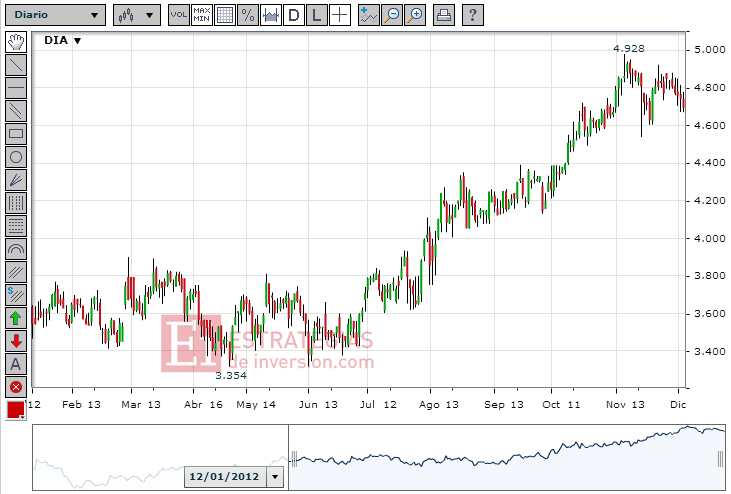
Task: Select the horizontal line drawing tool
Action: point(16,87)
